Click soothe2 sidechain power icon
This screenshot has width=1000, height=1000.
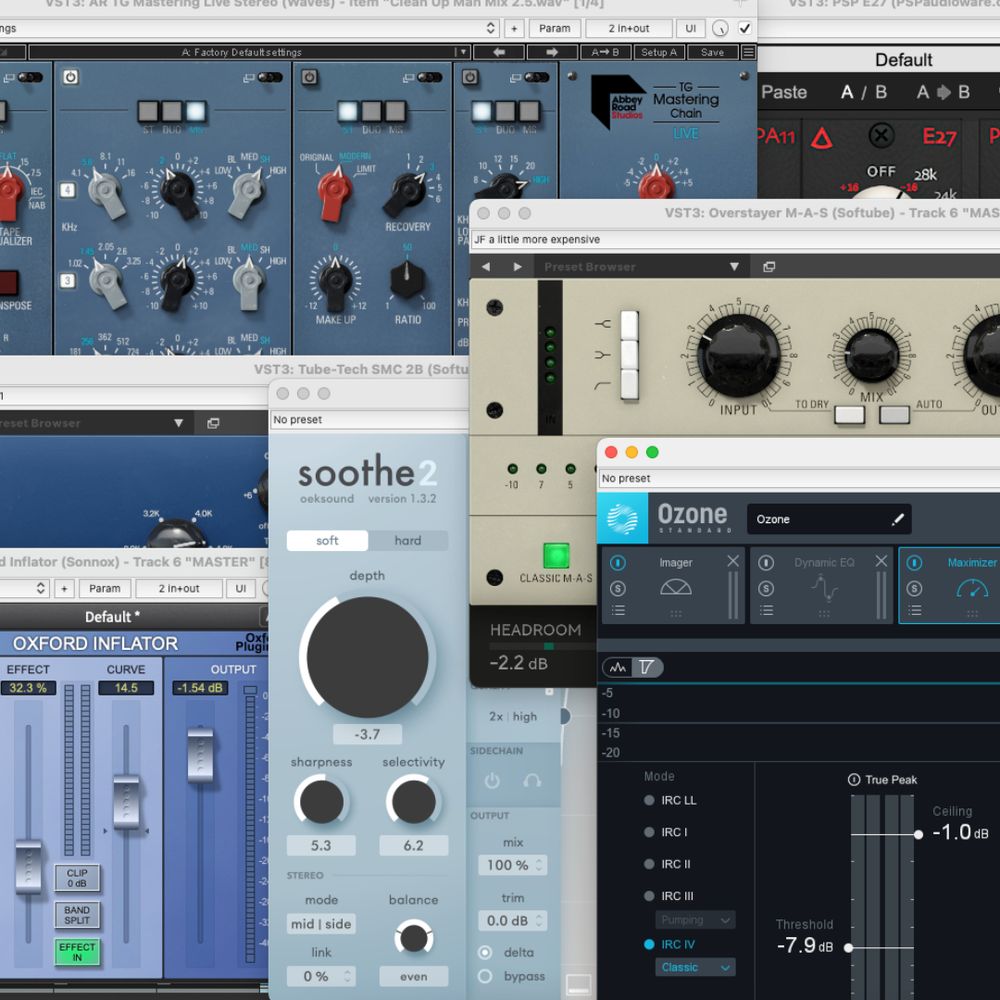point(492,780)
